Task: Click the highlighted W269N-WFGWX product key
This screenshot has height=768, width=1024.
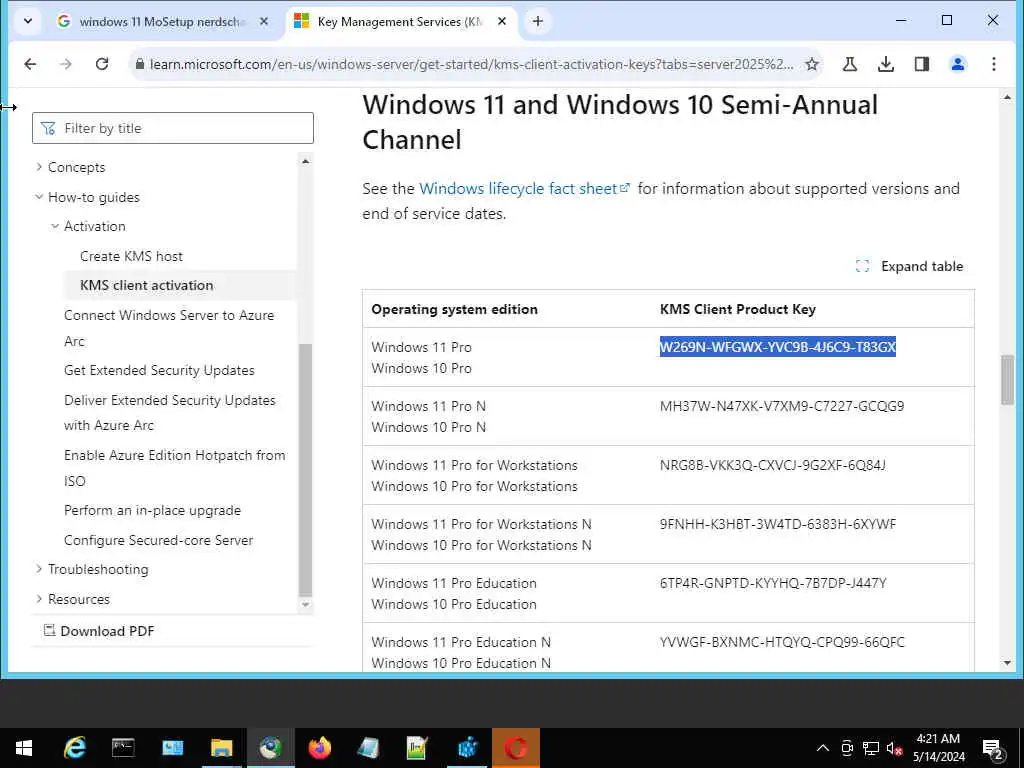Action: pos(777,347)
